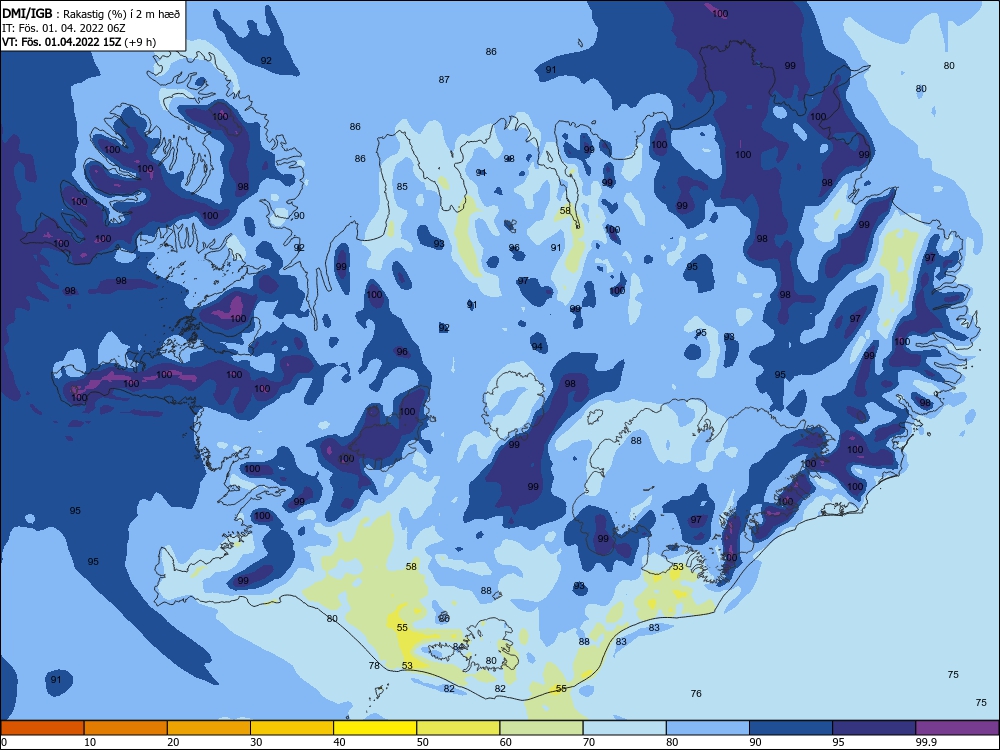Click the map humidity value '78'
Image resolution: width=1000 pixels, height=750 pixels.
point(374,665)
